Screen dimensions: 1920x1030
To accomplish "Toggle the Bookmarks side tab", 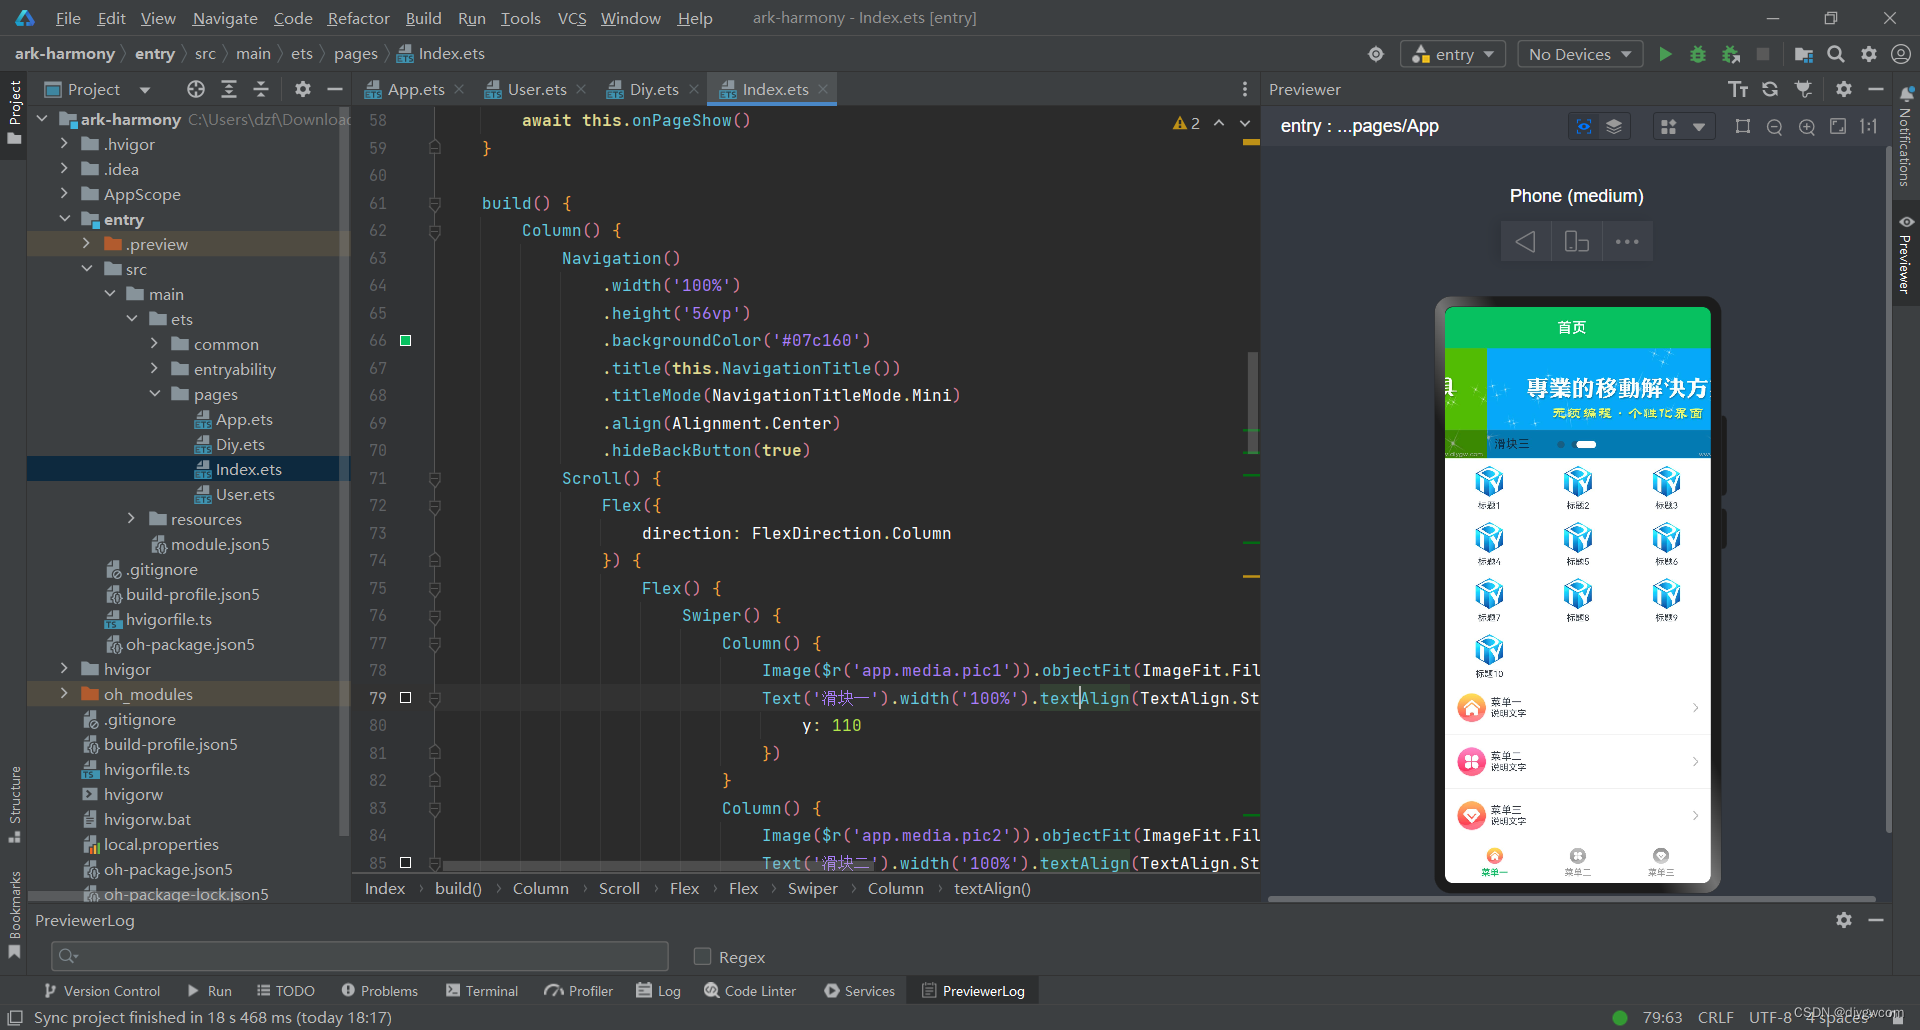I will click(15, 913).
